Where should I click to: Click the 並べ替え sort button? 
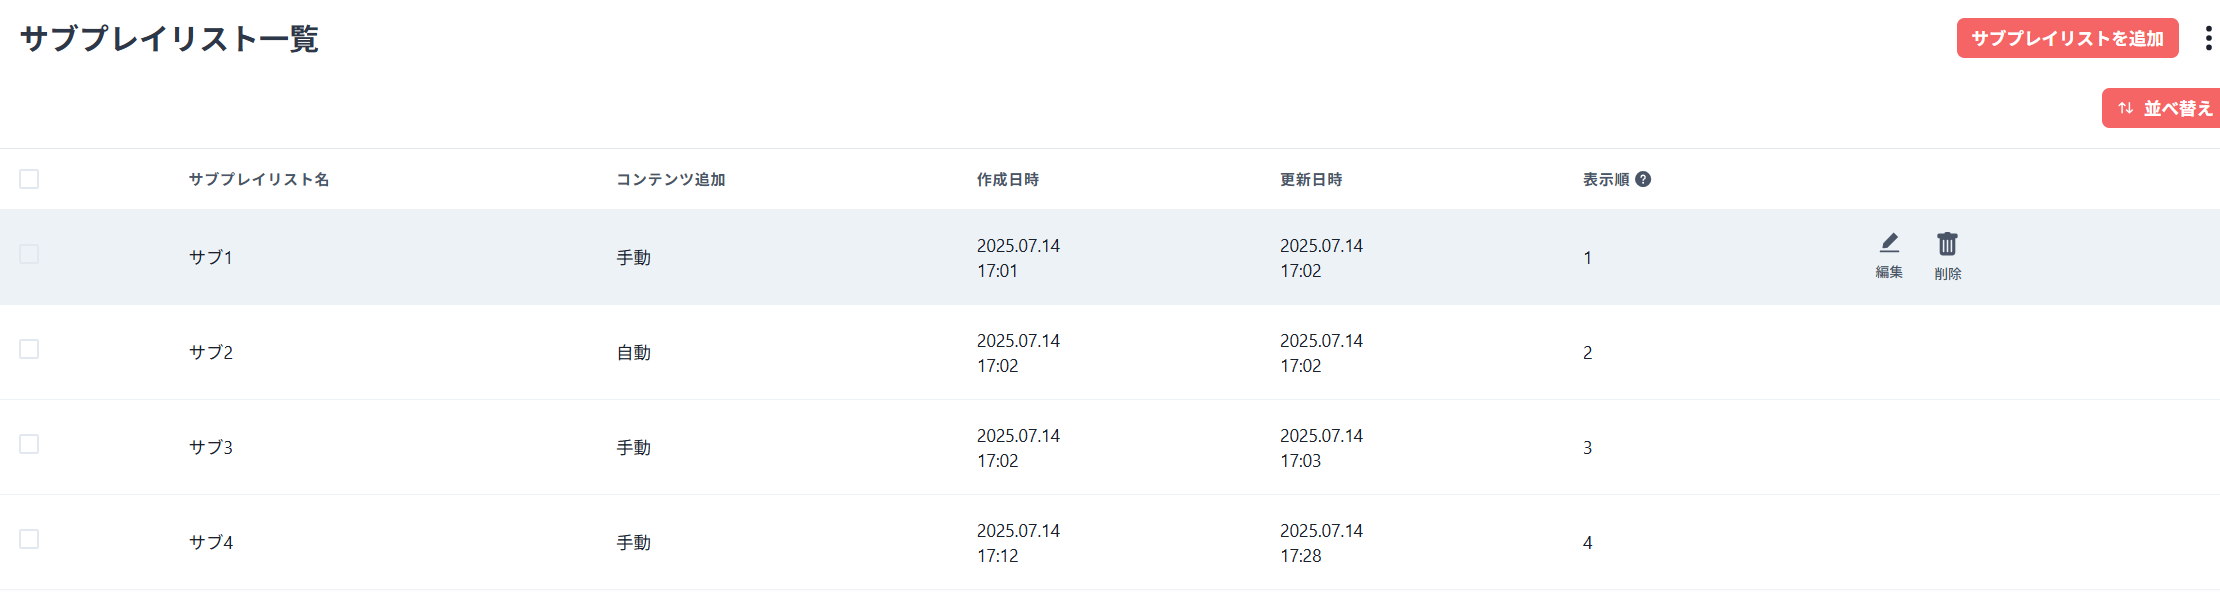click(x=2164, y=108)
